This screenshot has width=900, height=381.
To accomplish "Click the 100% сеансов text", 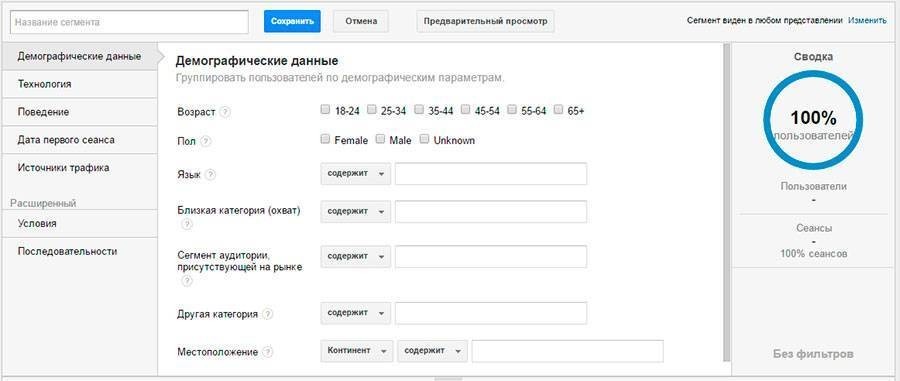I will pos(813,254).
